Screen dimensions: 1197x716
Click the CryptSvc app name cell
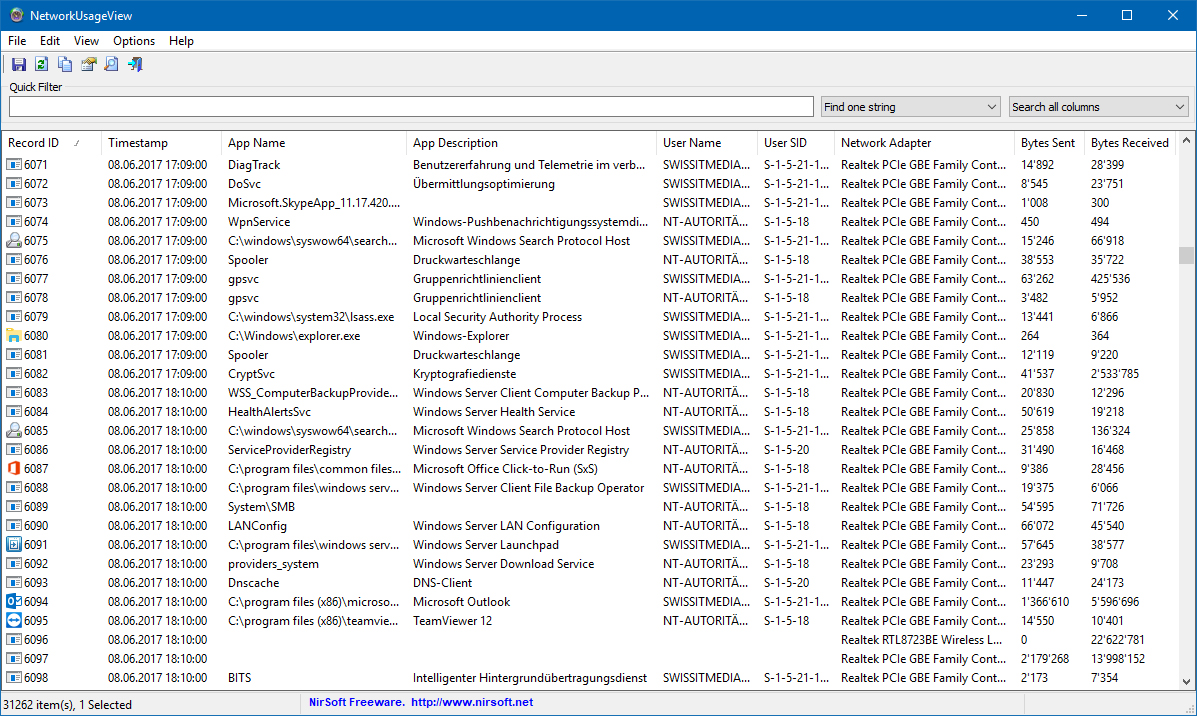[251, 374]
